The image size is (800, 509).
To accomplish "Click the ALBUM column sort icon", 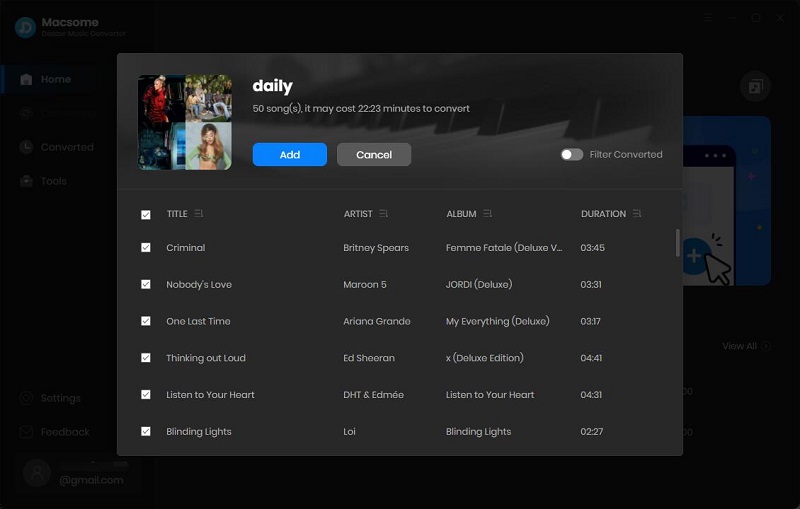I will 488,214.
